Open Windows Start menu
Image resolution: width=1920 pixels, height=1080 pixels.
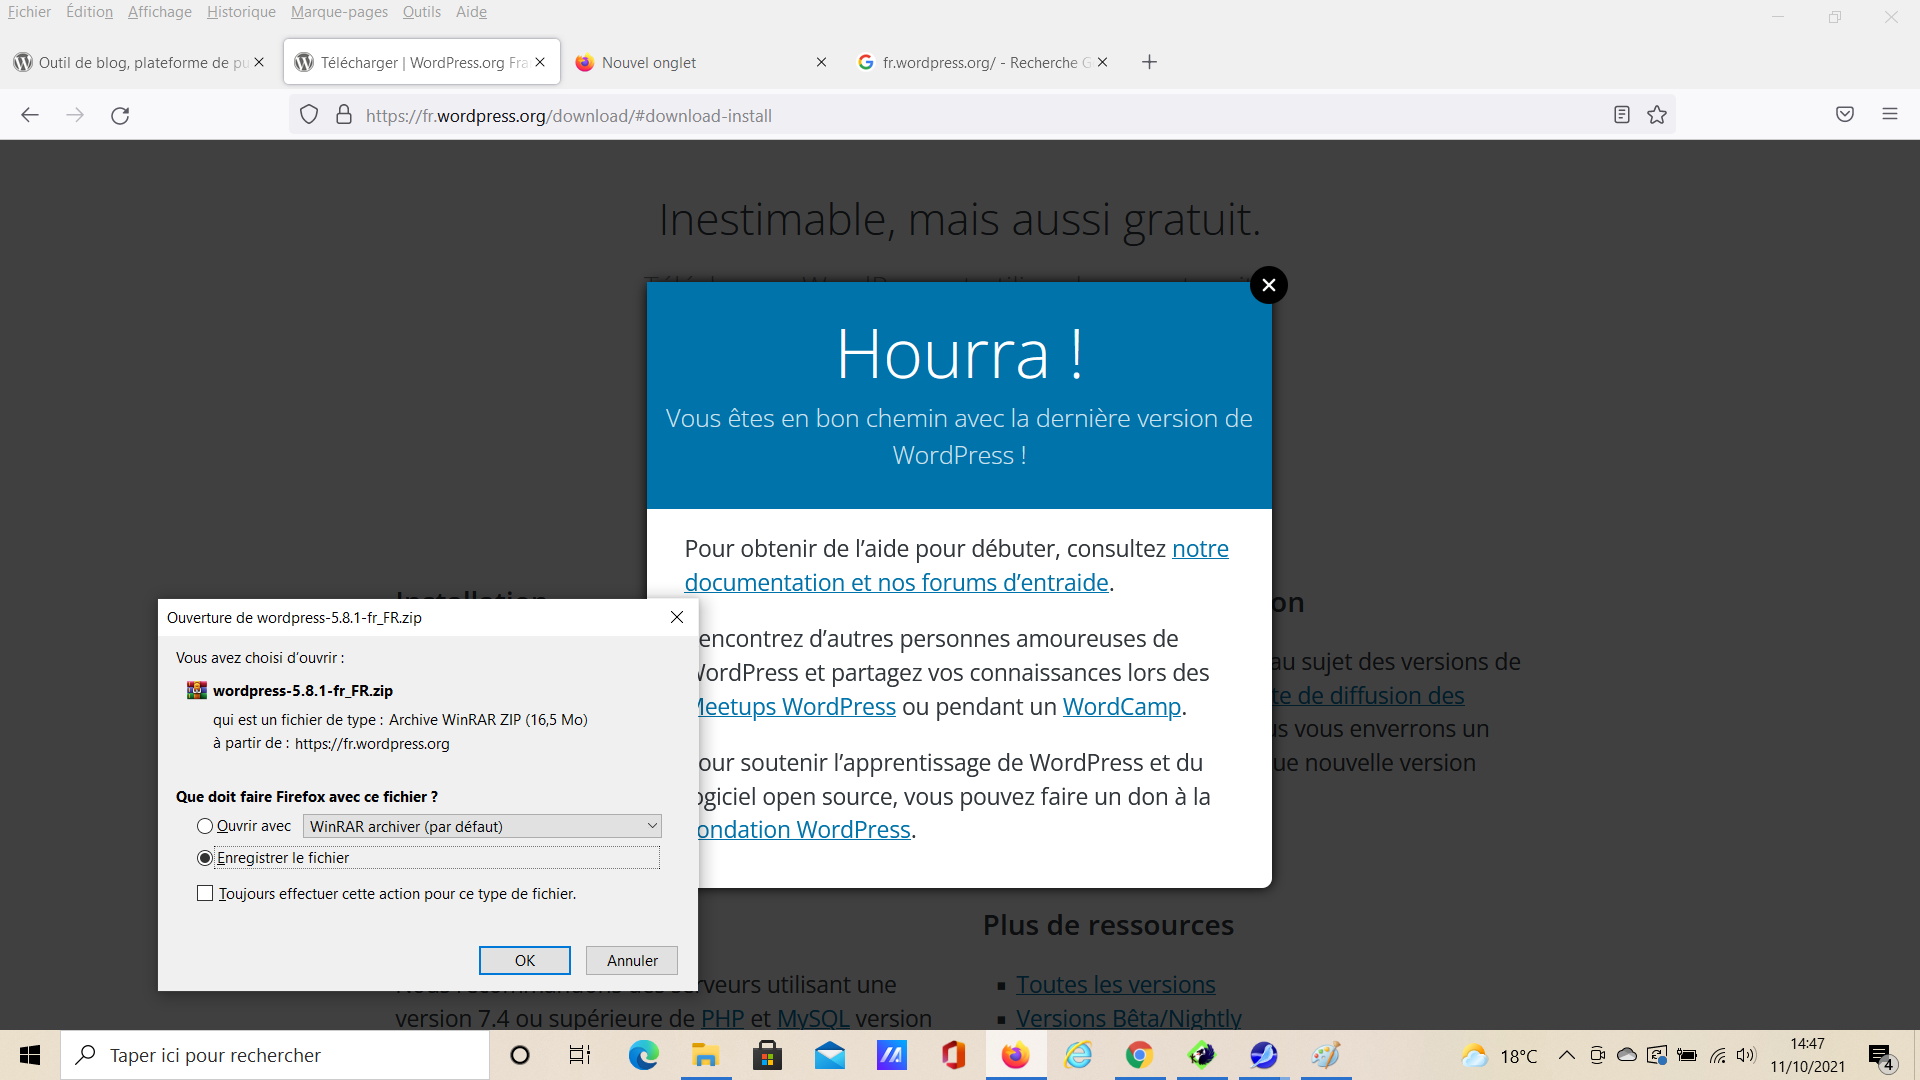pos(30,1055)
